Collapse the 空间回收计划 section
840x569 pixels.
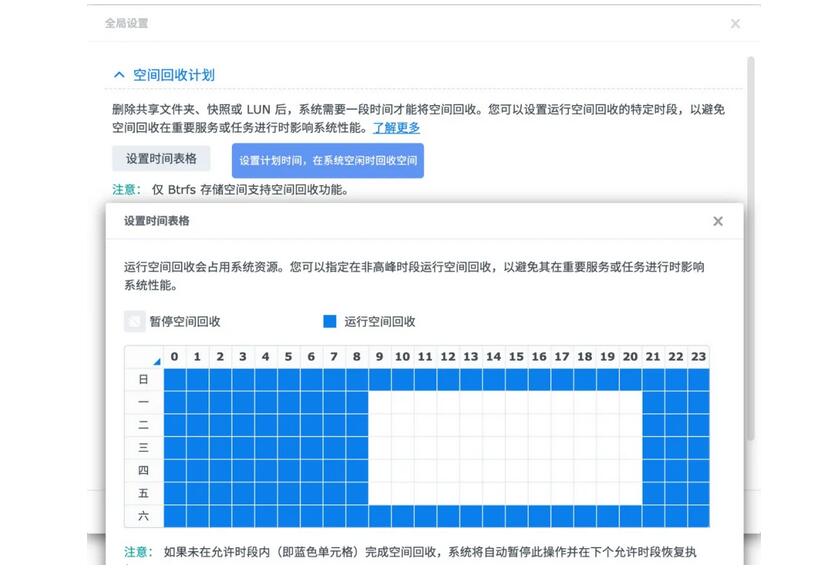[x=119, y=75]
